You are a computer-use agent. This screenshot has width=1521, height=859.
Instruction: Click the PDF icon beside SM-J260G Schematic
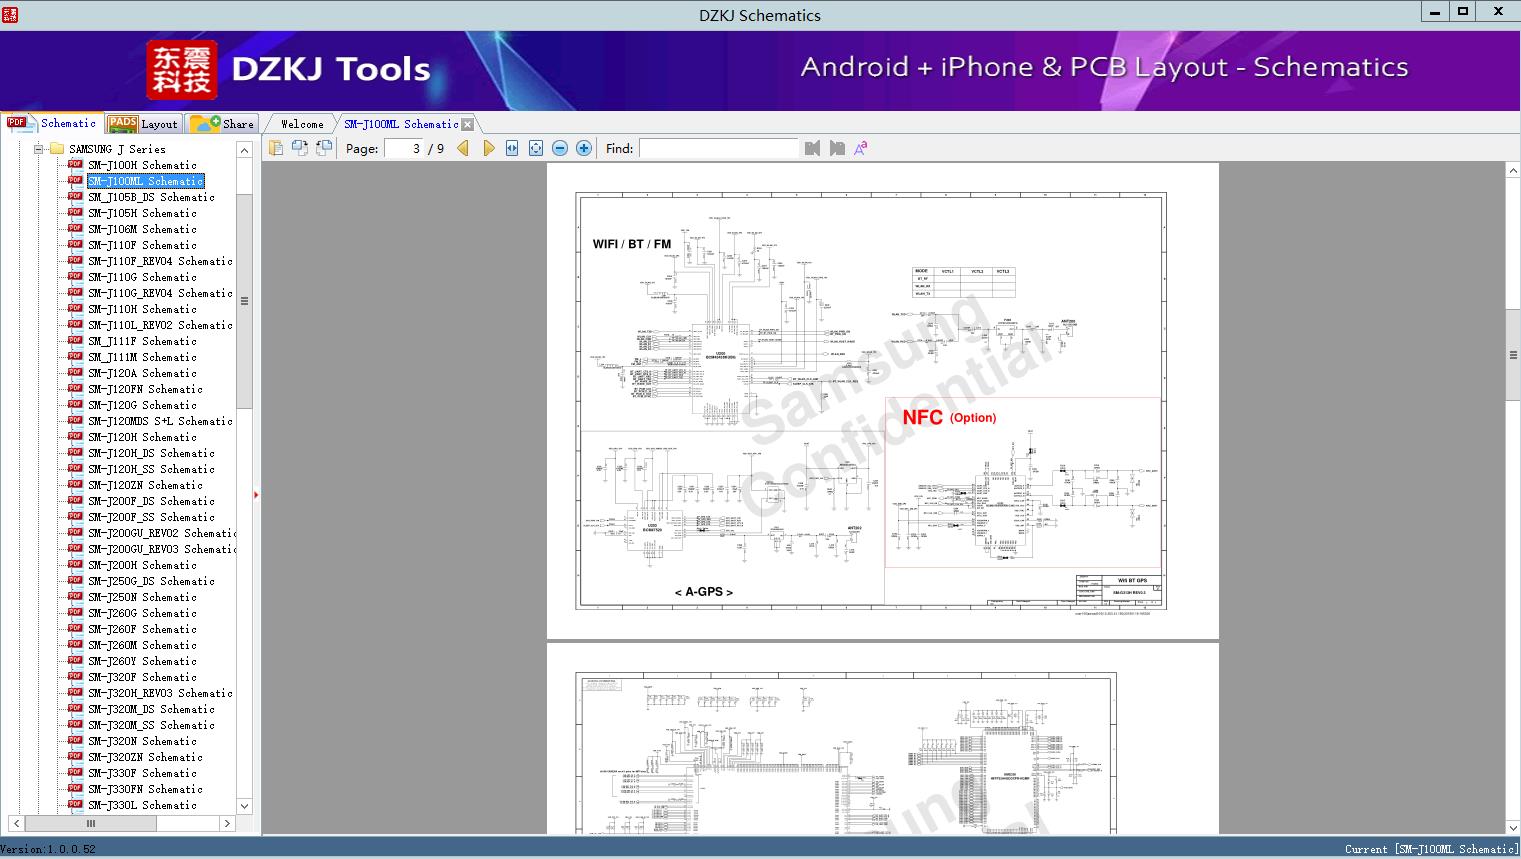click(75, 613)
